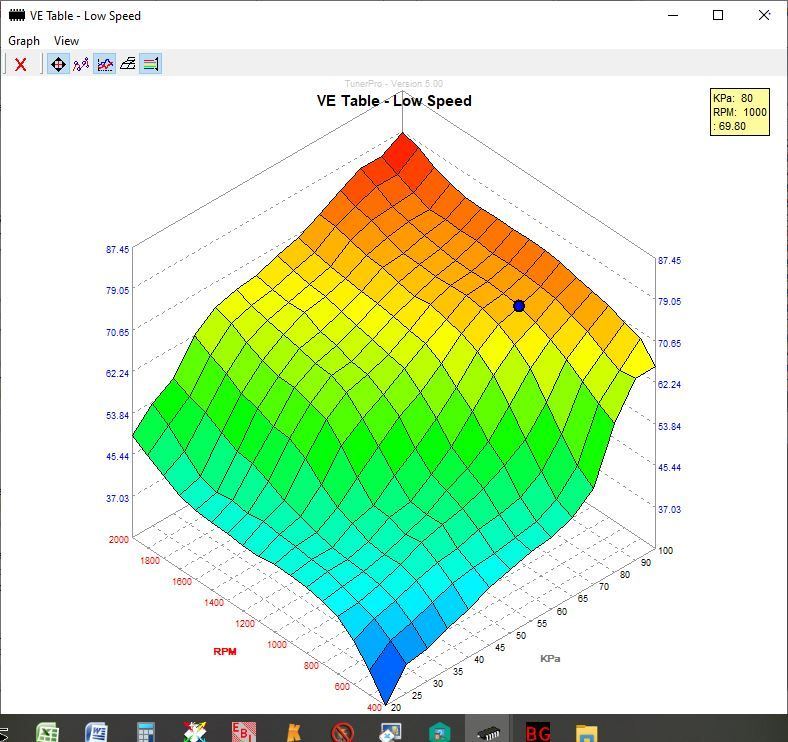Click the blue selected point on surface
The image size is (788, 742).
point(519,306)
